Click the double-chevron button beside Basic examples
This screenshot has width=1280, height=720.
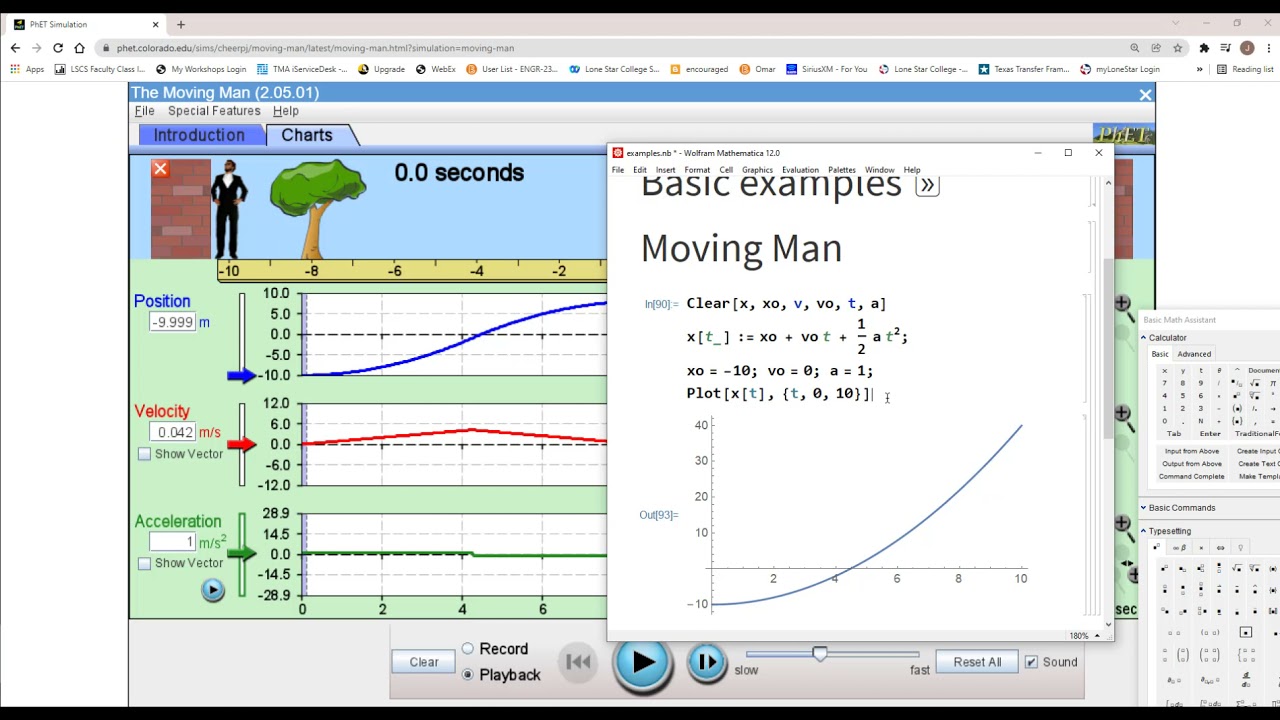(x=927, y=185)
